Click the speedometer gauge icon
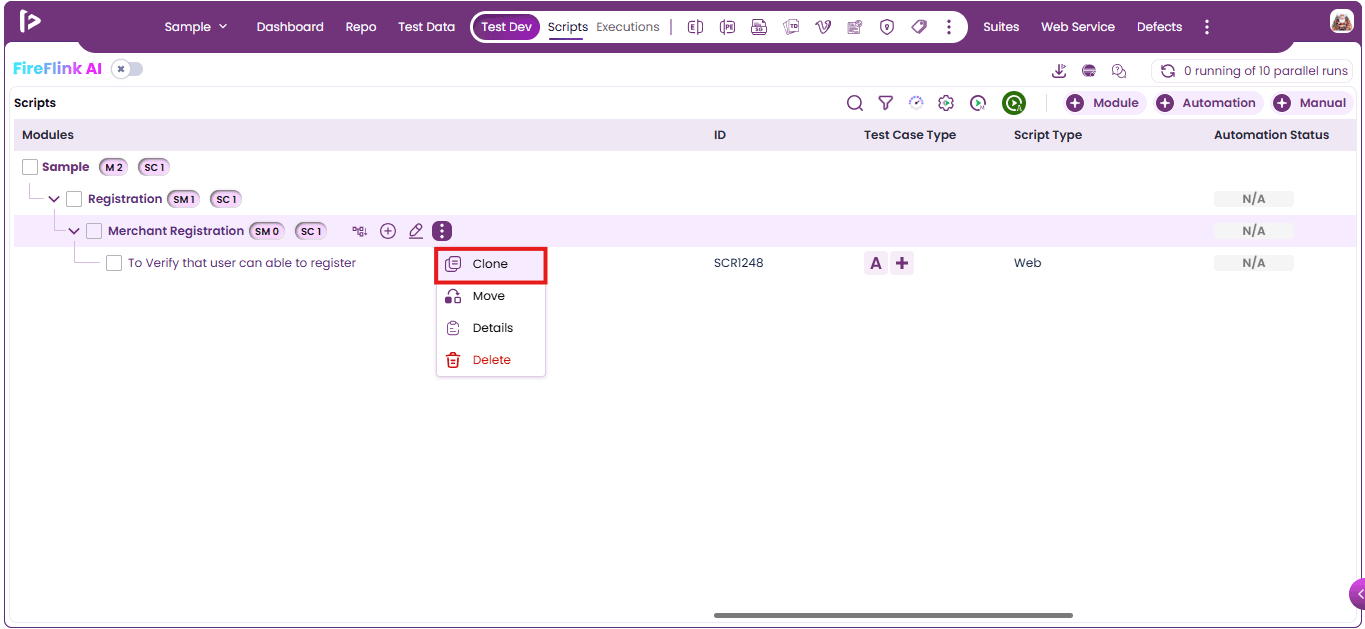 (x=916, y=102)
